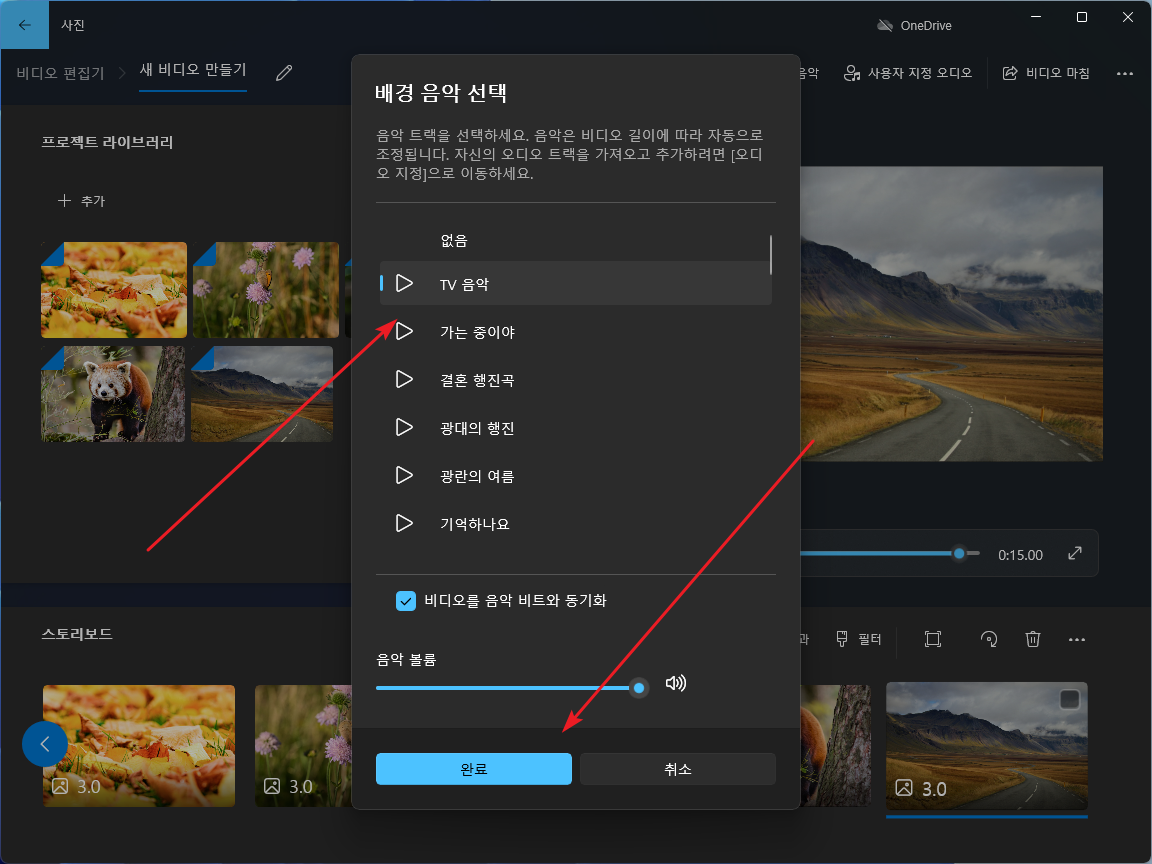Click the pencil rename video icon

(x=284, y=73)
